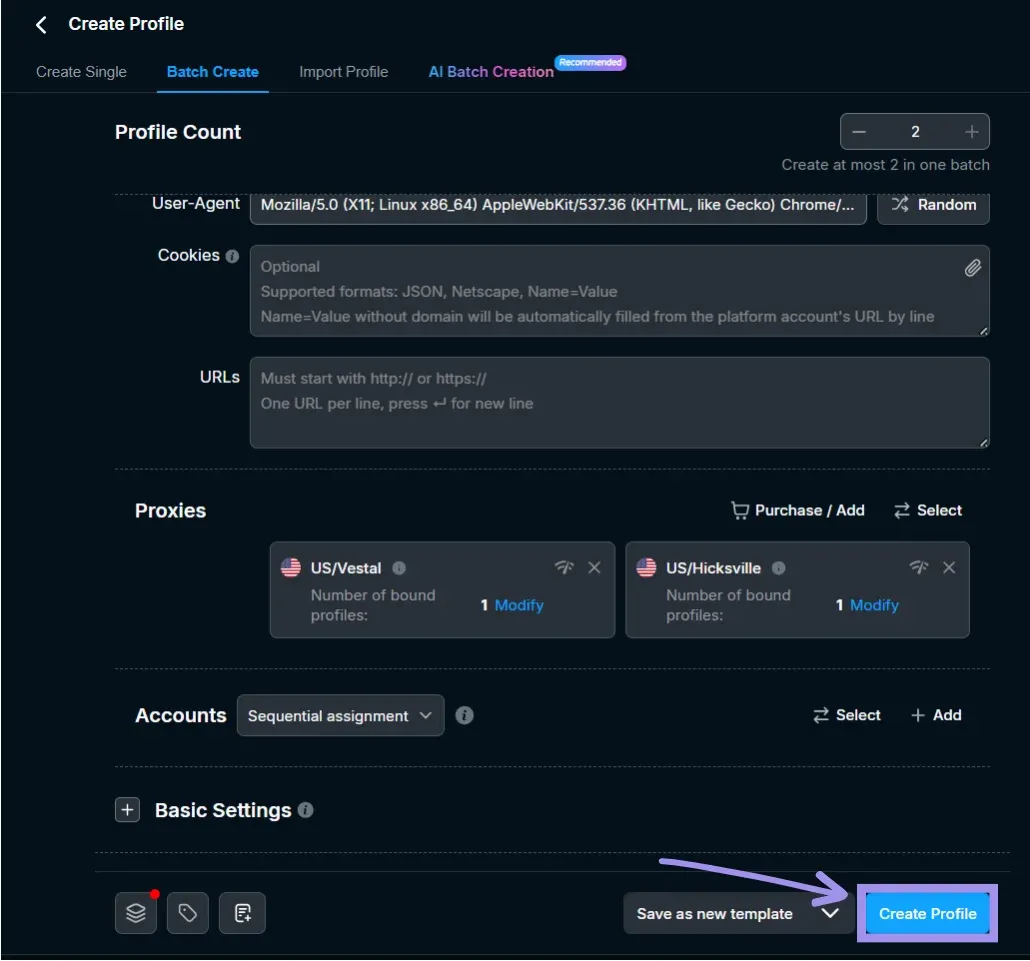Image resolution: width=1030 pixels, height=961 pixels.
Task: Click the tag icon button
Action: point(188,913)
